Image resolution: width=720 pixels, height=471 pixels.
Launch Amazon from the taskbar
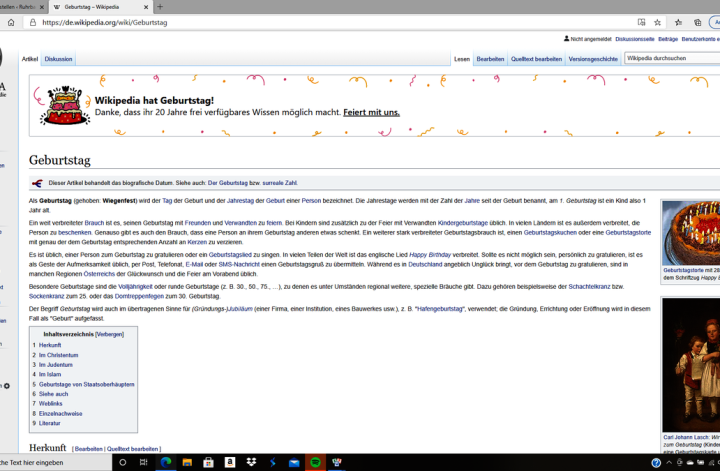230,463
